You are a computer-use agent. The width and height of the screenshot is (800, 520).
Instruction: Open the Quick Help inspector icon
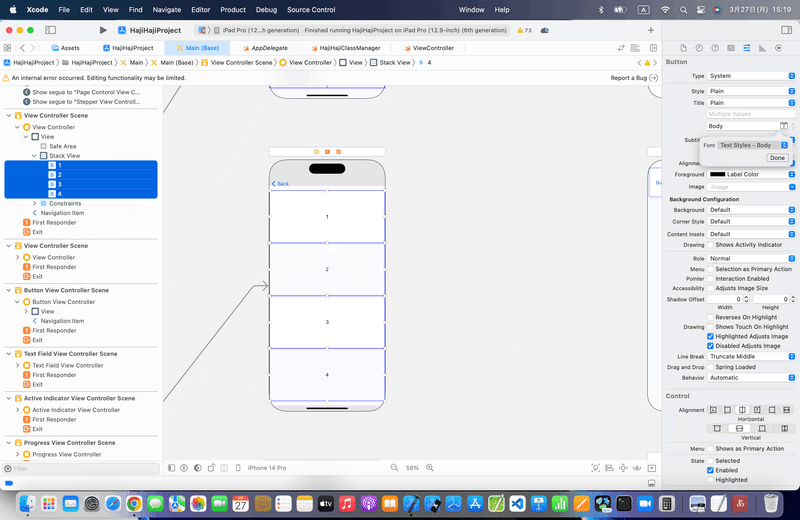click(715, 48)
